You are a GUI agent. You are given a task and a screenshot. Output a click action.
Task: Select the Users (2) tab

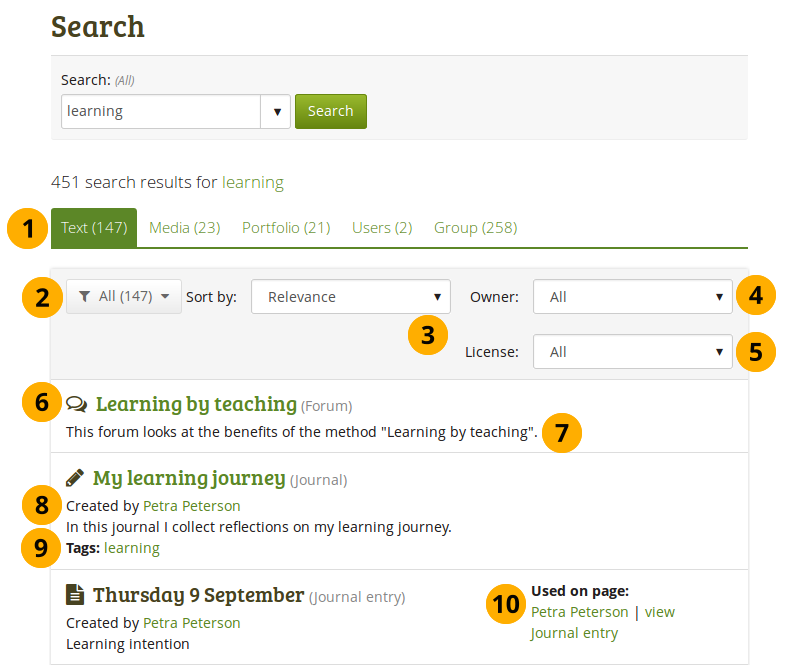point(382,228)
